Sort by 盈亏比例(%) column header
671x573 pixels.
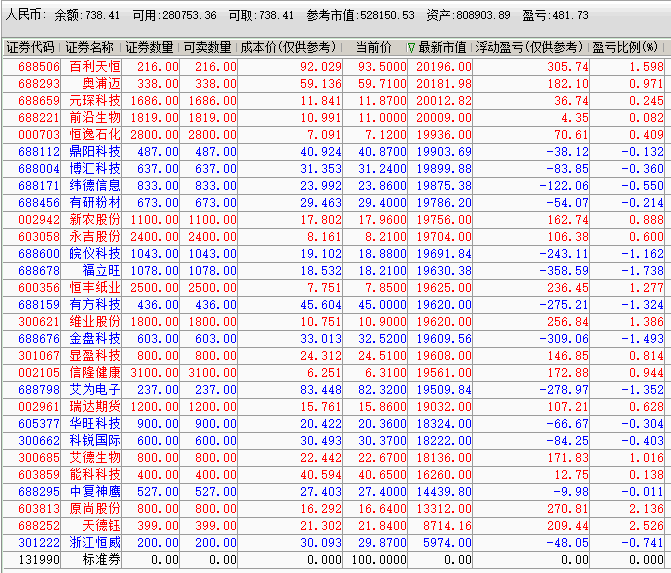(625, 47)
